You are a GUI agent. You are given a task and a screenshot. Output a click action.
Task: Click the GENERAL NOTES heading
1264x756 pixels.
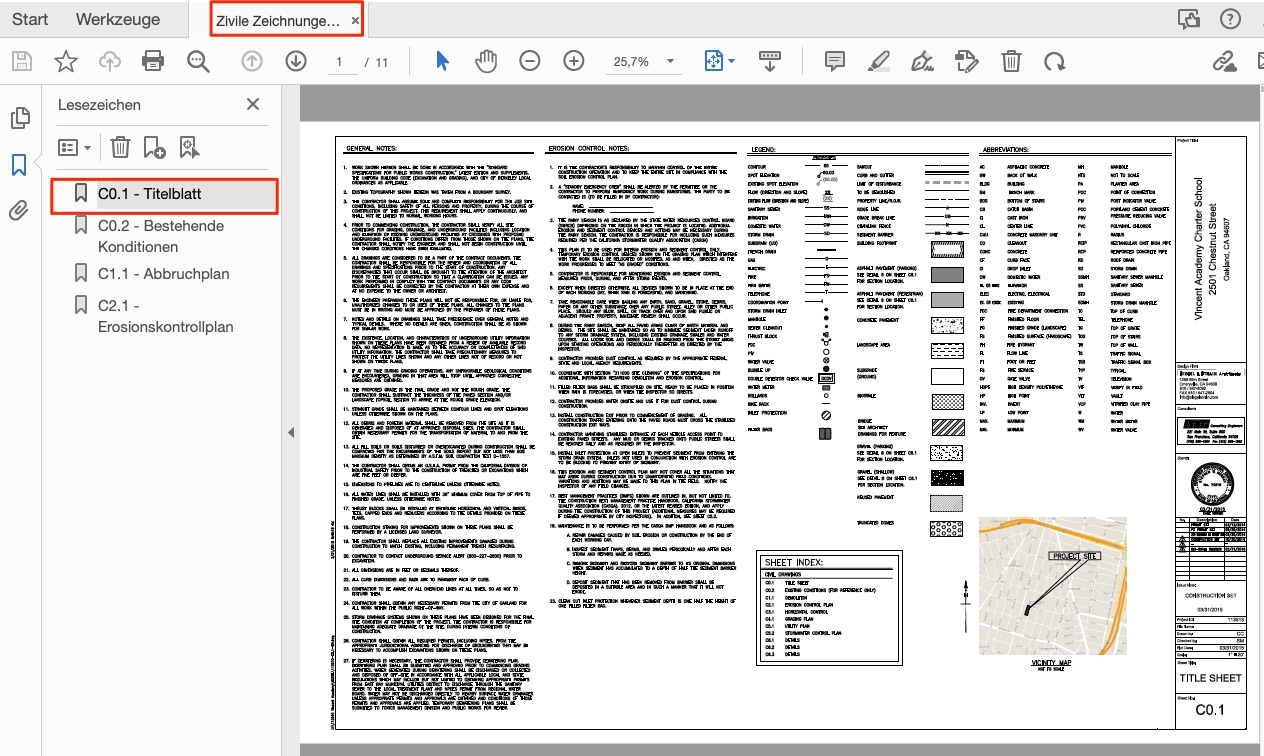pyautogui.click(x=373, y=148)
